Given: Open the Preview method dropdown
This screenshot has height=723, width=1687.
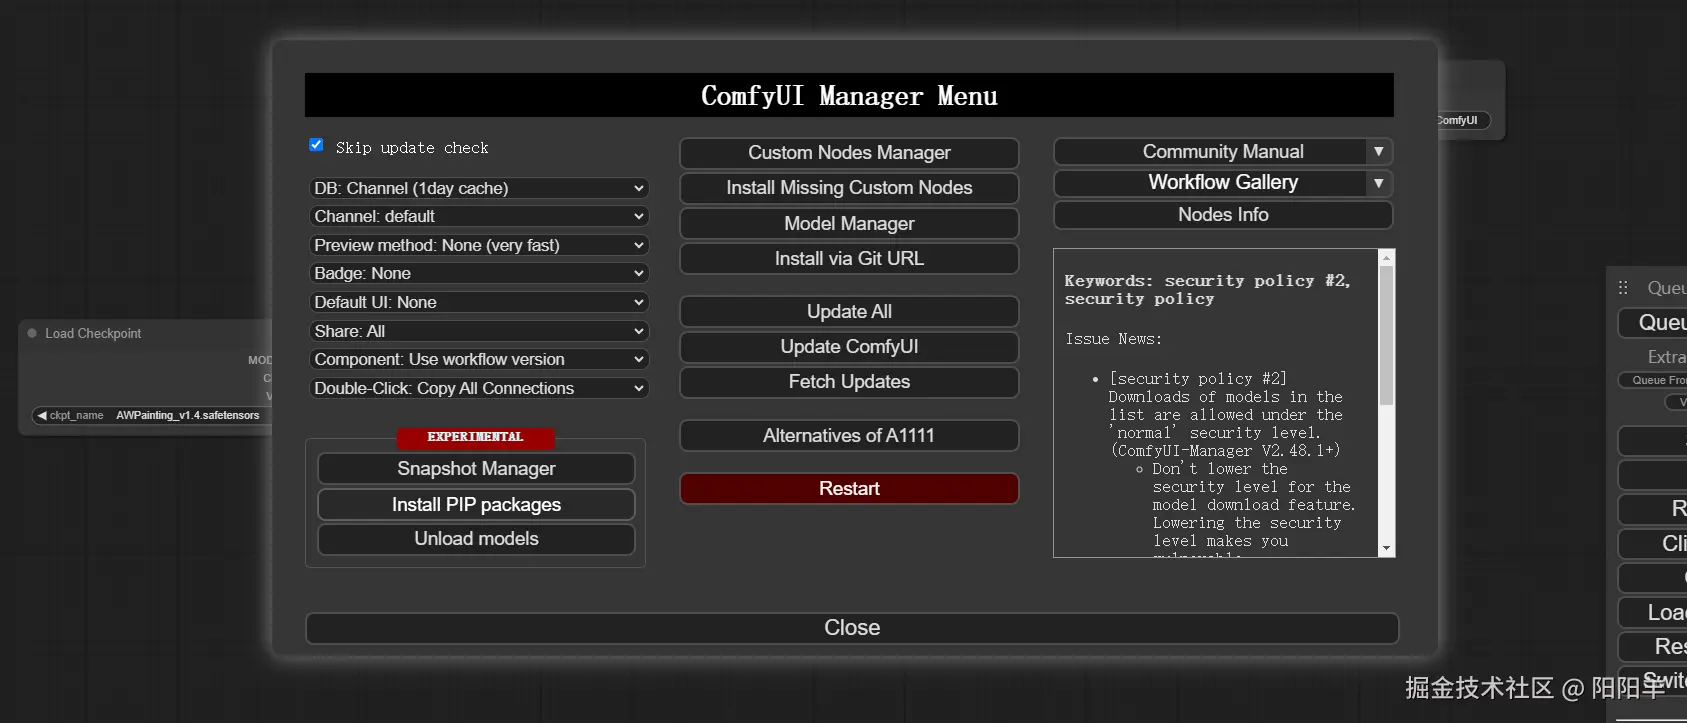Looking at the screenshot, I should coord(479,245).
